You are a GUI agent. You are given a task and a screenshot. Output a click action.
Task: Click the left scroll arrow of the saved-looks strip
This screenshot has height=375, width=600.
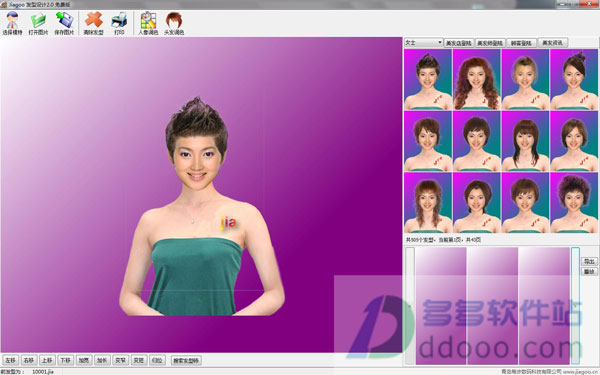pos(410,306)
